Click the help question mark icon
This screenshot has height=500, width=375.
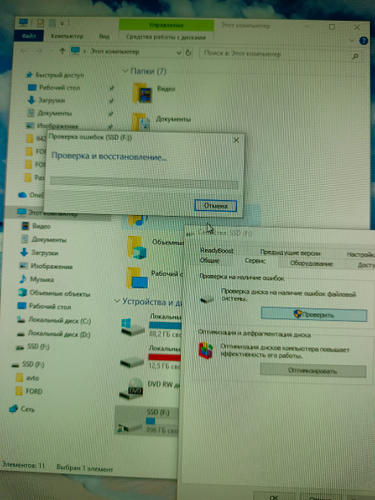tap(364, 41)
